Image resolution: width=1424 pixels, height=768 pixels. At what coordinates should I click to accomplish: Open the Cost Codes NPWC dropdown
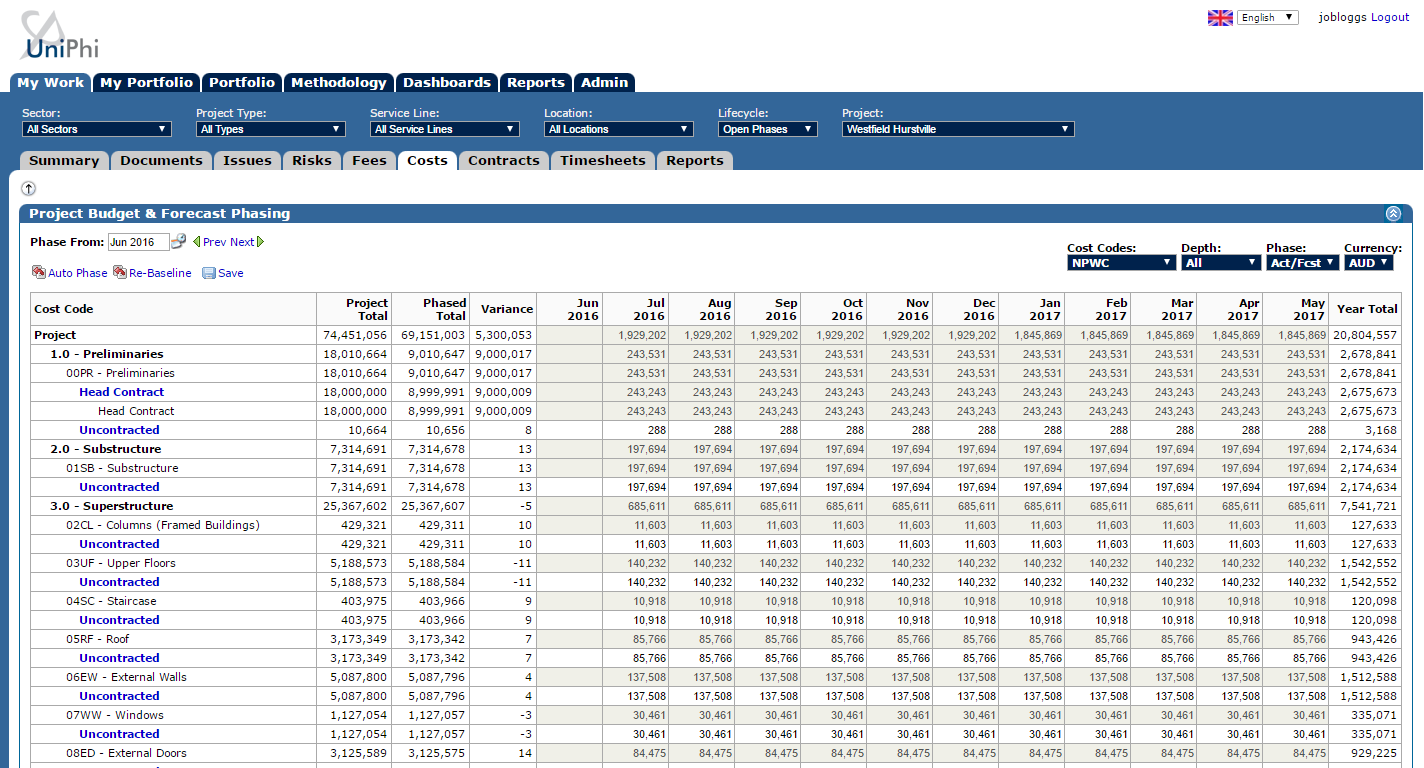1121,261
